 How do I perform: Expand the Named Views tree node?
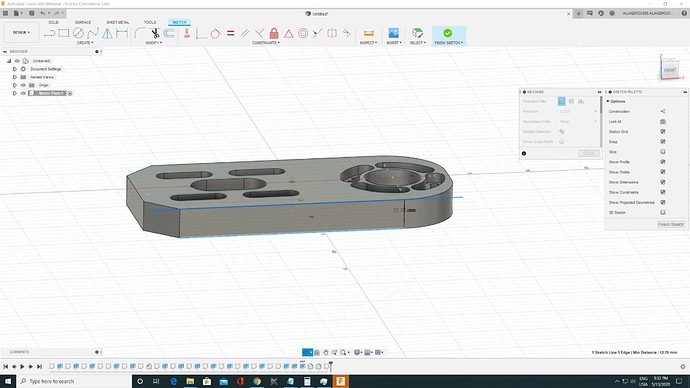click(15, 77)
